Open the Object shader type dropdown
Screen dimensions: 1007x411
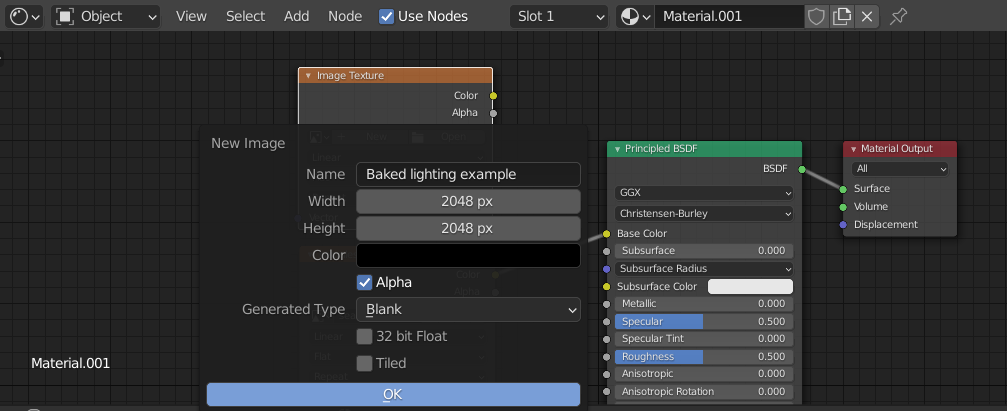point(106,16)
